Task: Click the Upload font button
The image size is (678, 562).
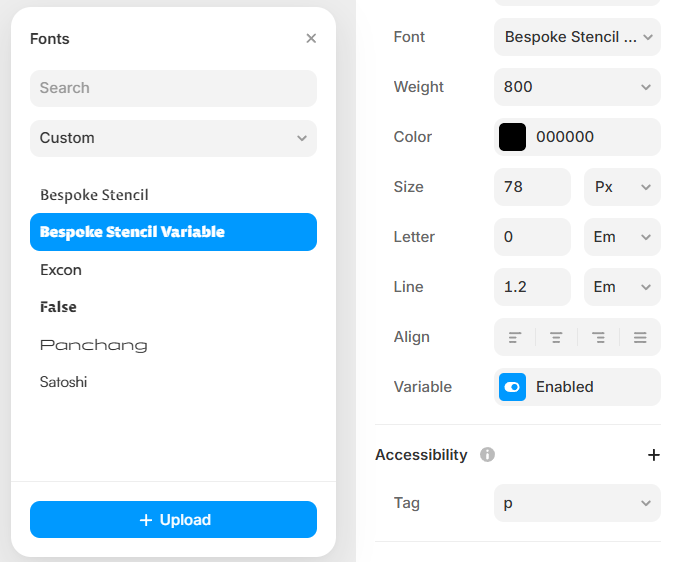Action: 173,520
